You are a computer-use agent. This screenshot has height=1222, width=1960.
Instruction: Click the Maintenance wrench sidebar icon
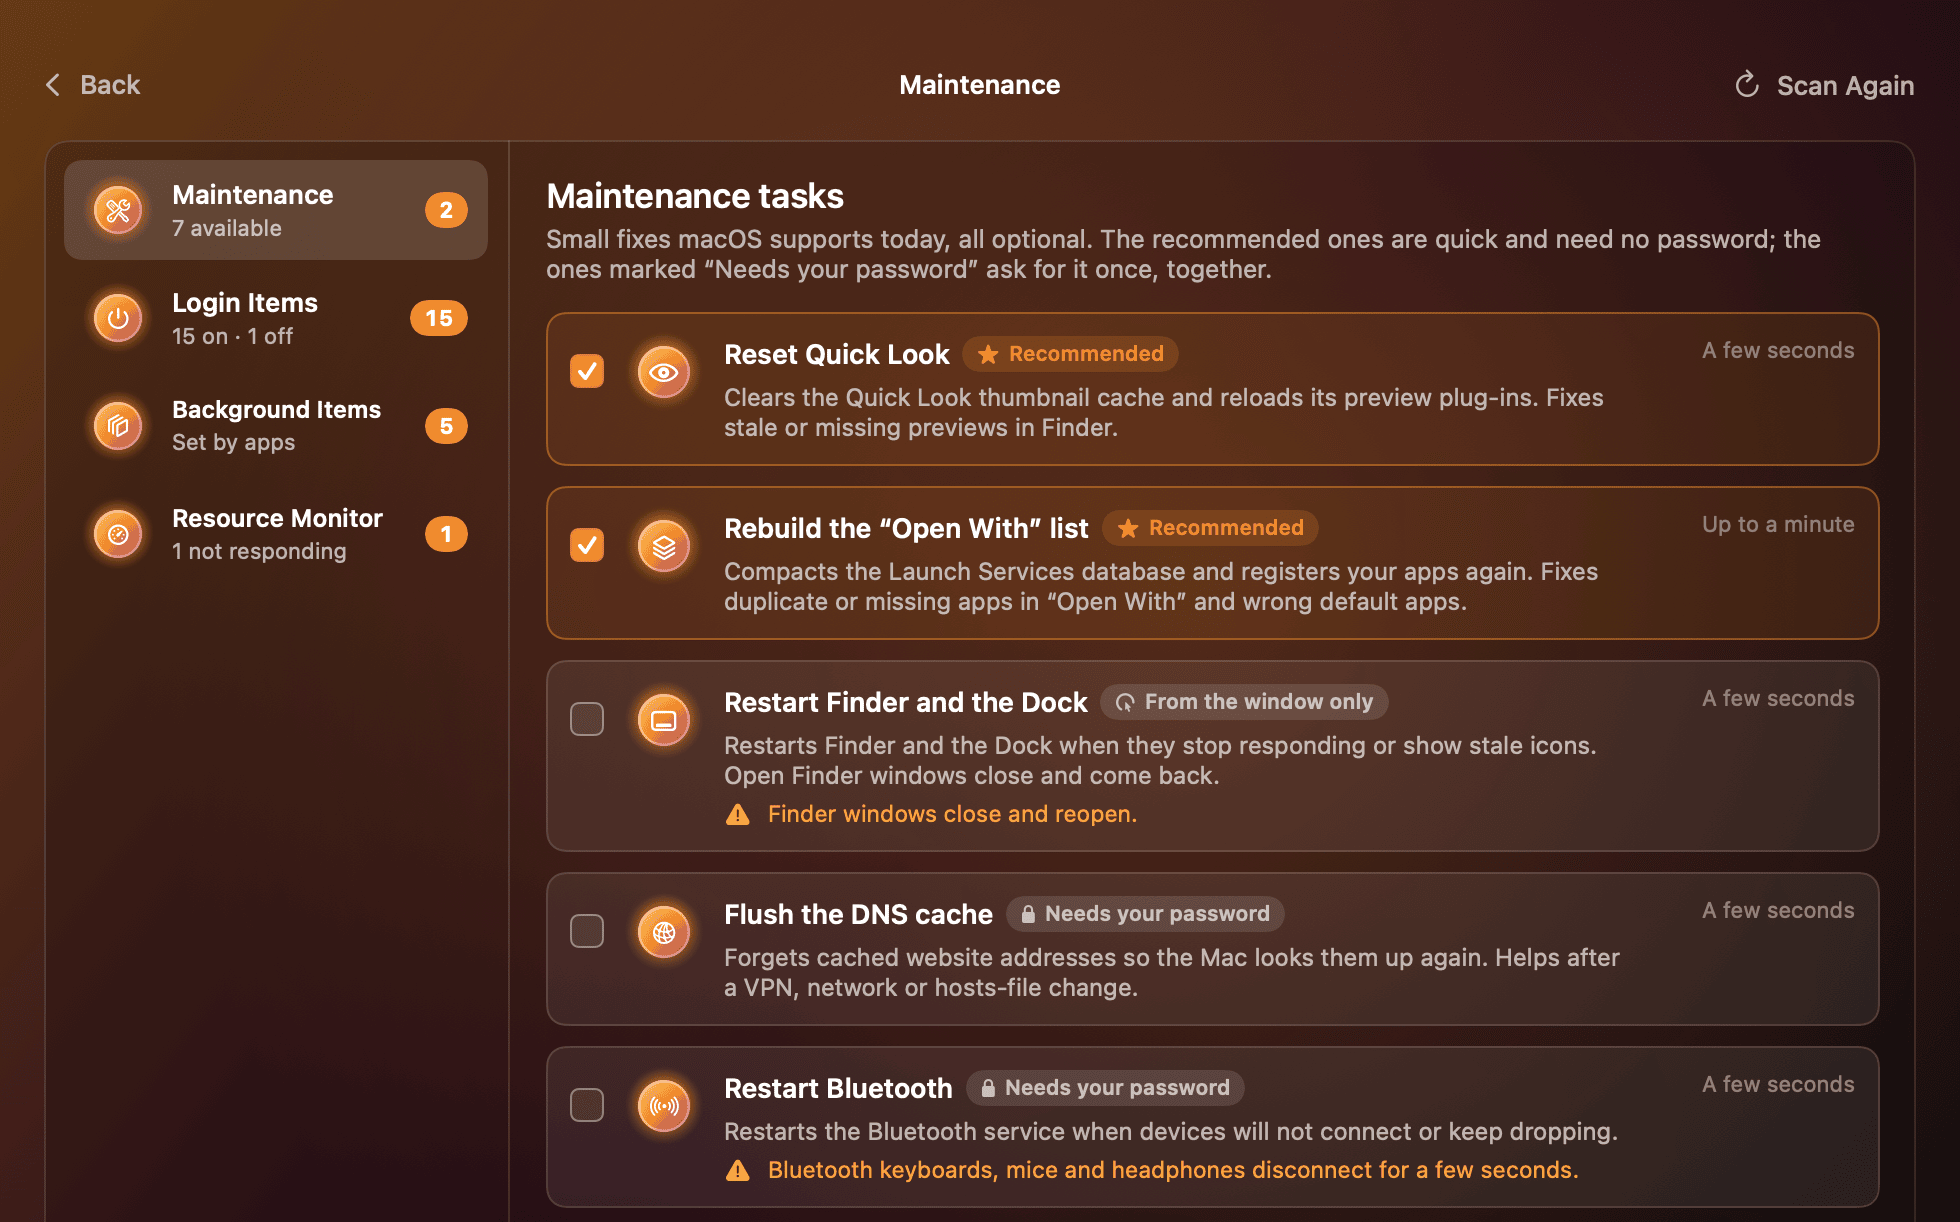118,210
